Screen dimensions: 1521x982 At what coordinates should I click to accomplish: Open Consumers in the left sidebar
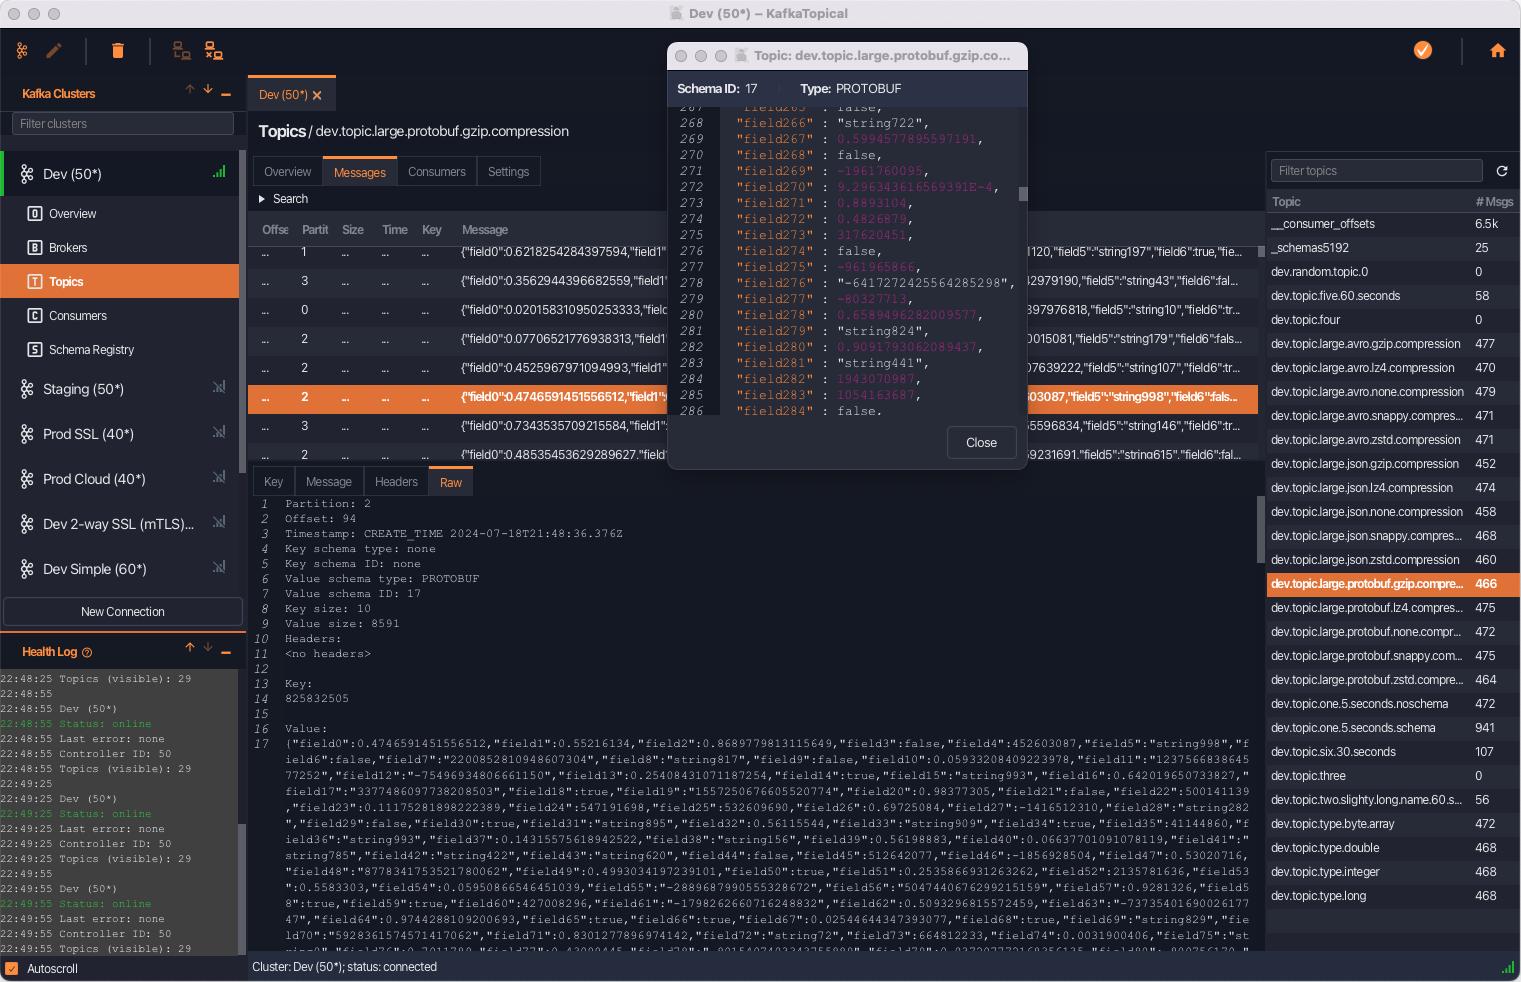coord(120,316)
